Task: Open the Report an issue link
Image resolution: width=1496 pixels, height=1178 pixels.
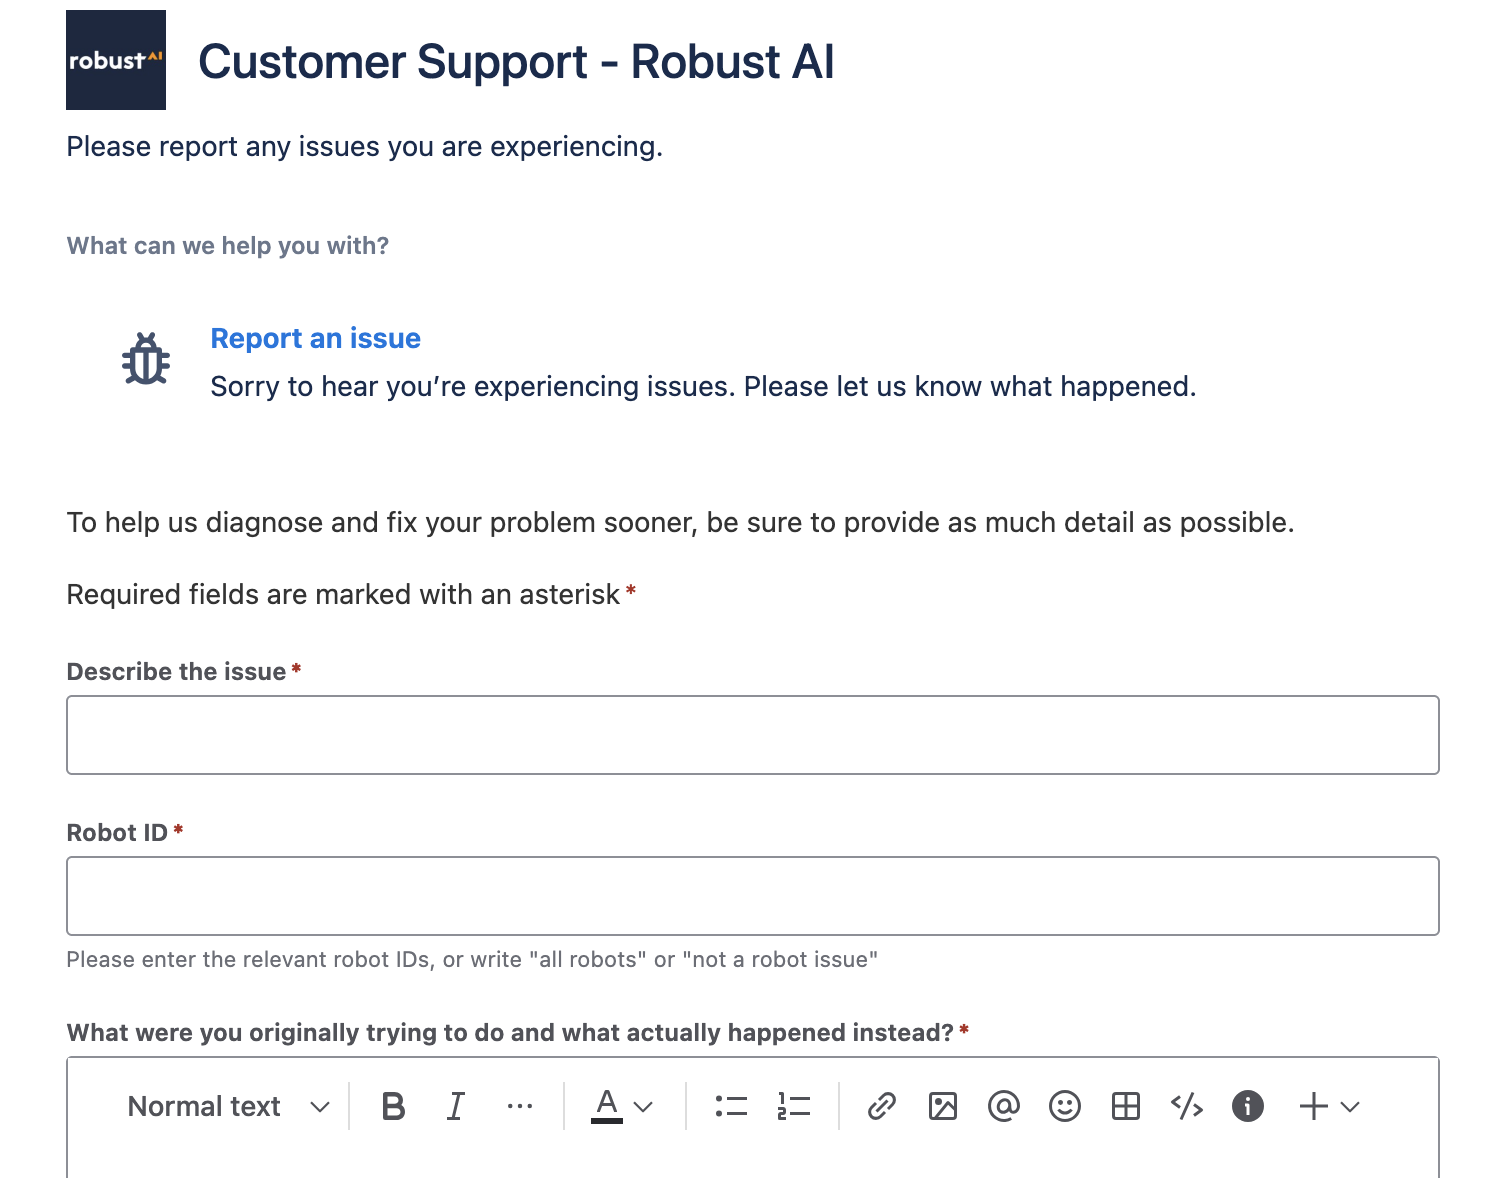Action: [x=315, y=338]
